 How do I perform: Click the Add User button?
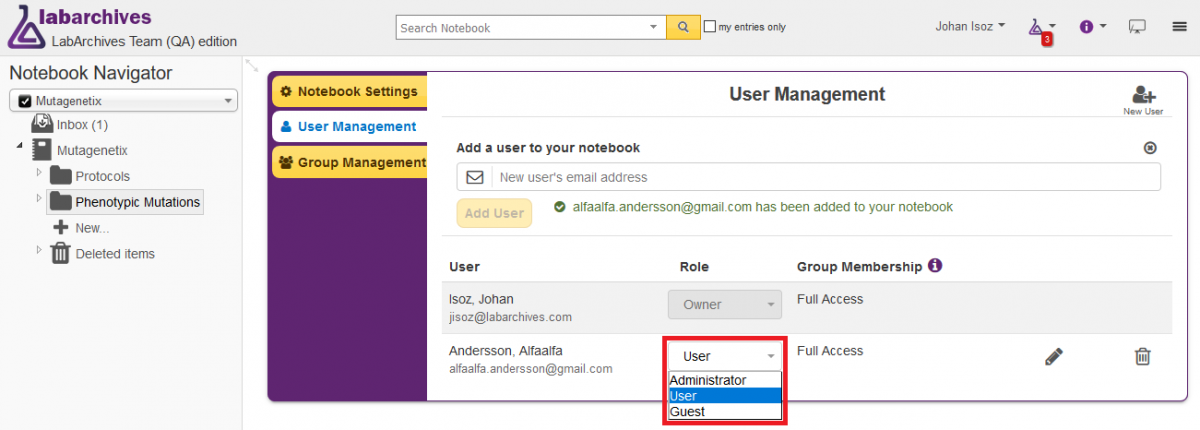point(494,213)
